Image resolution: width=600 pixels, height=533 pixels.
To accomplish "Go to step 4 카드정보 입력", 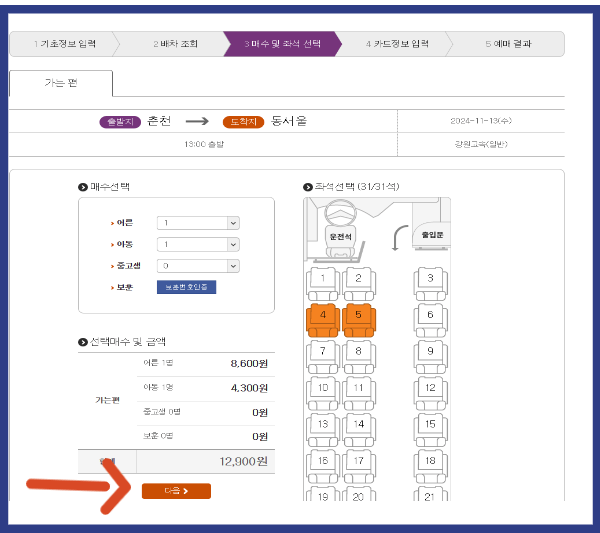I will tap(397, 44).
